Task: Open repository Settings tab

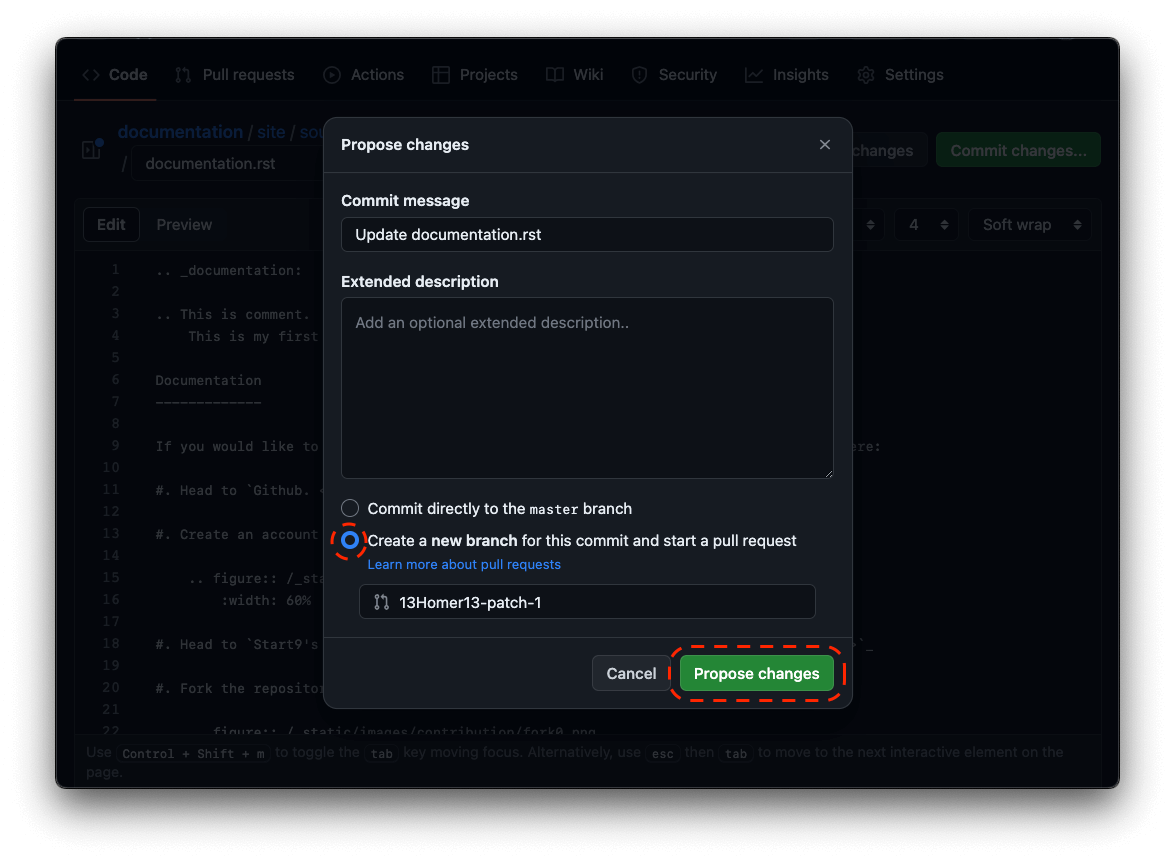Action: [900, 75]
